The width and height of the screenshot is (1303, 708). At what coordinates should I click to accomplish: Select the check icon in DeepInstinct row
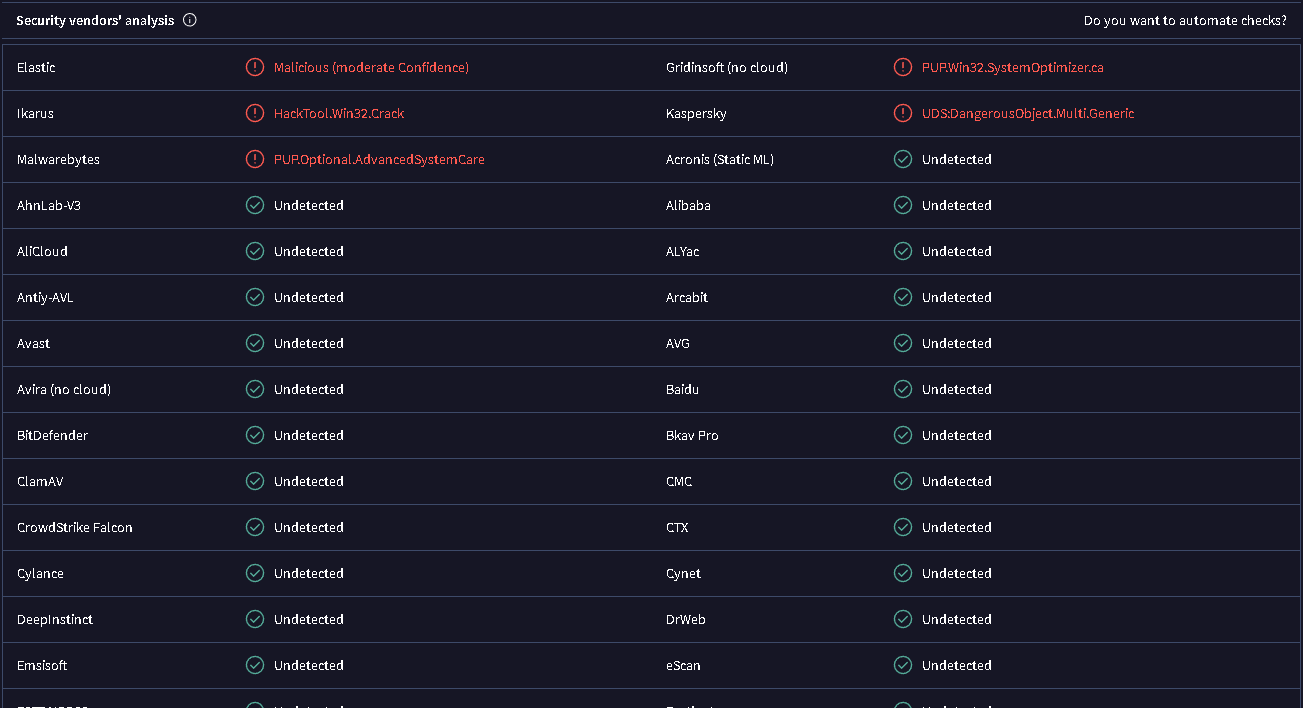(255, 619)
